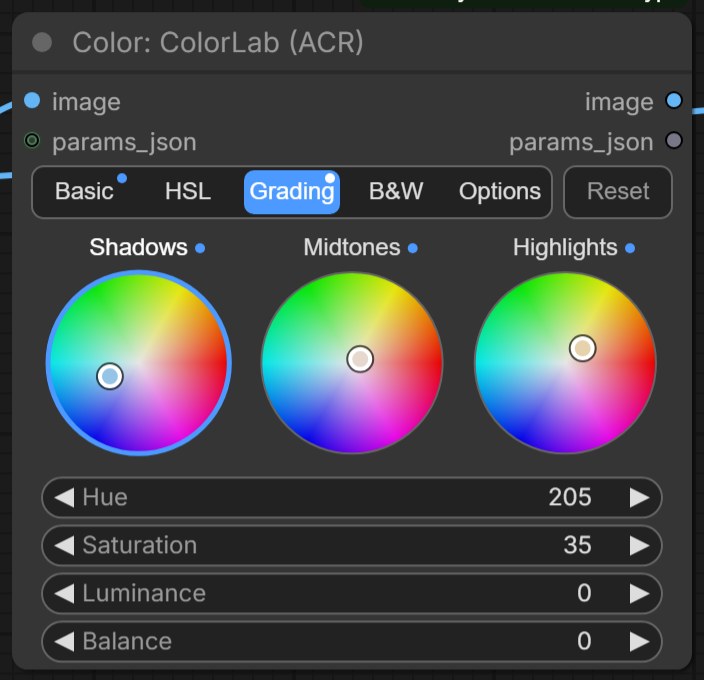Screen dimensions: 704x680
Task: Click the Hue value 205 field
Action: 352,498
